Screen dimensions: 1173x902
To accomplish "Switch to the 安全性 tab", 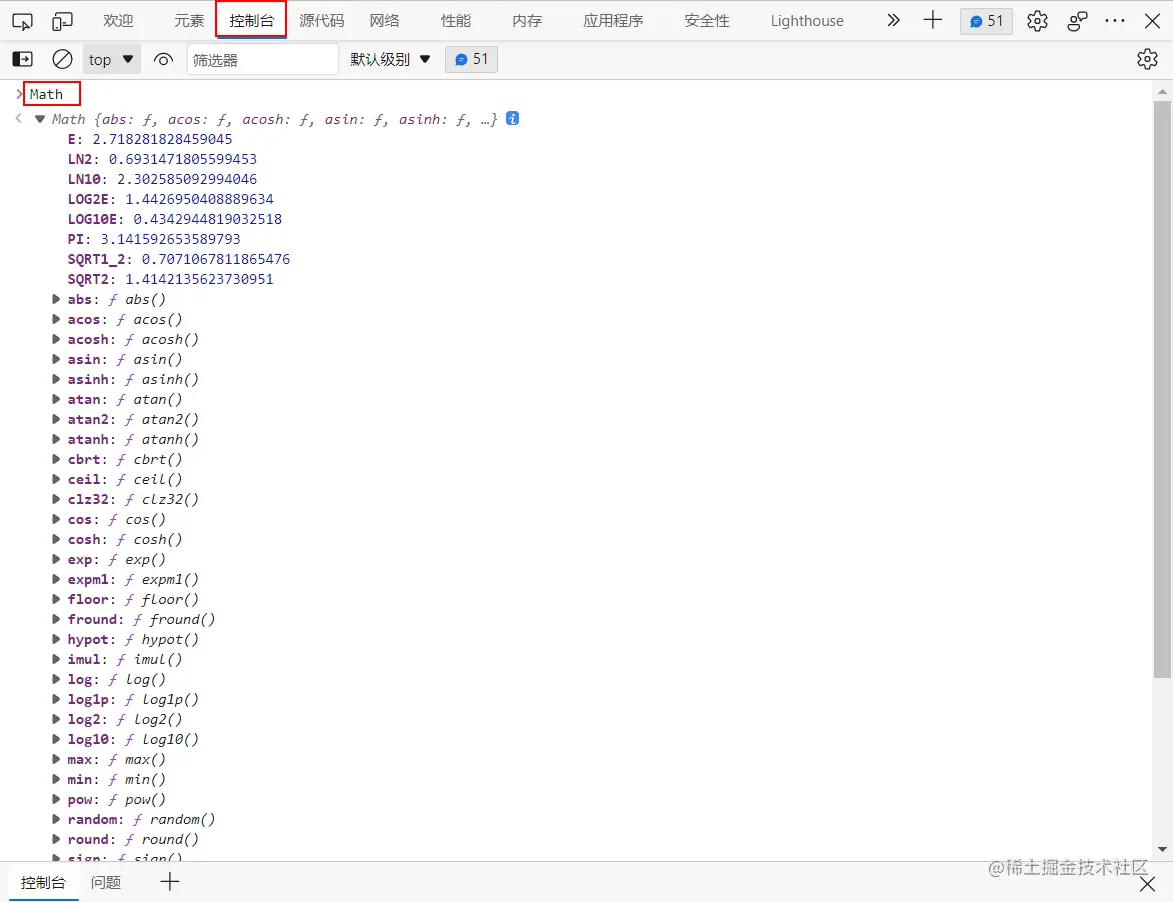I will point(706,21).
